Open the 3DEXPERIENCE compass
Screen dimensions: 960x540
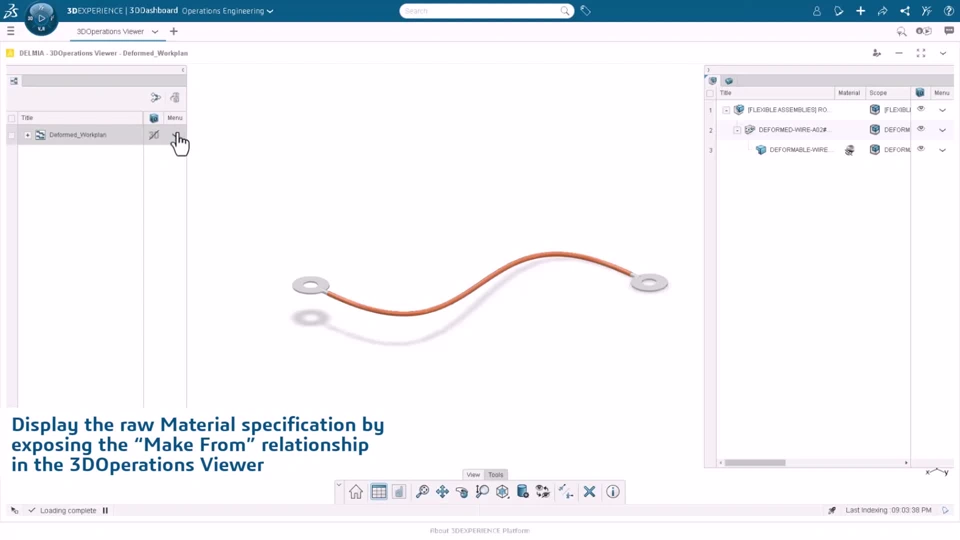click(x=41, y=18)
